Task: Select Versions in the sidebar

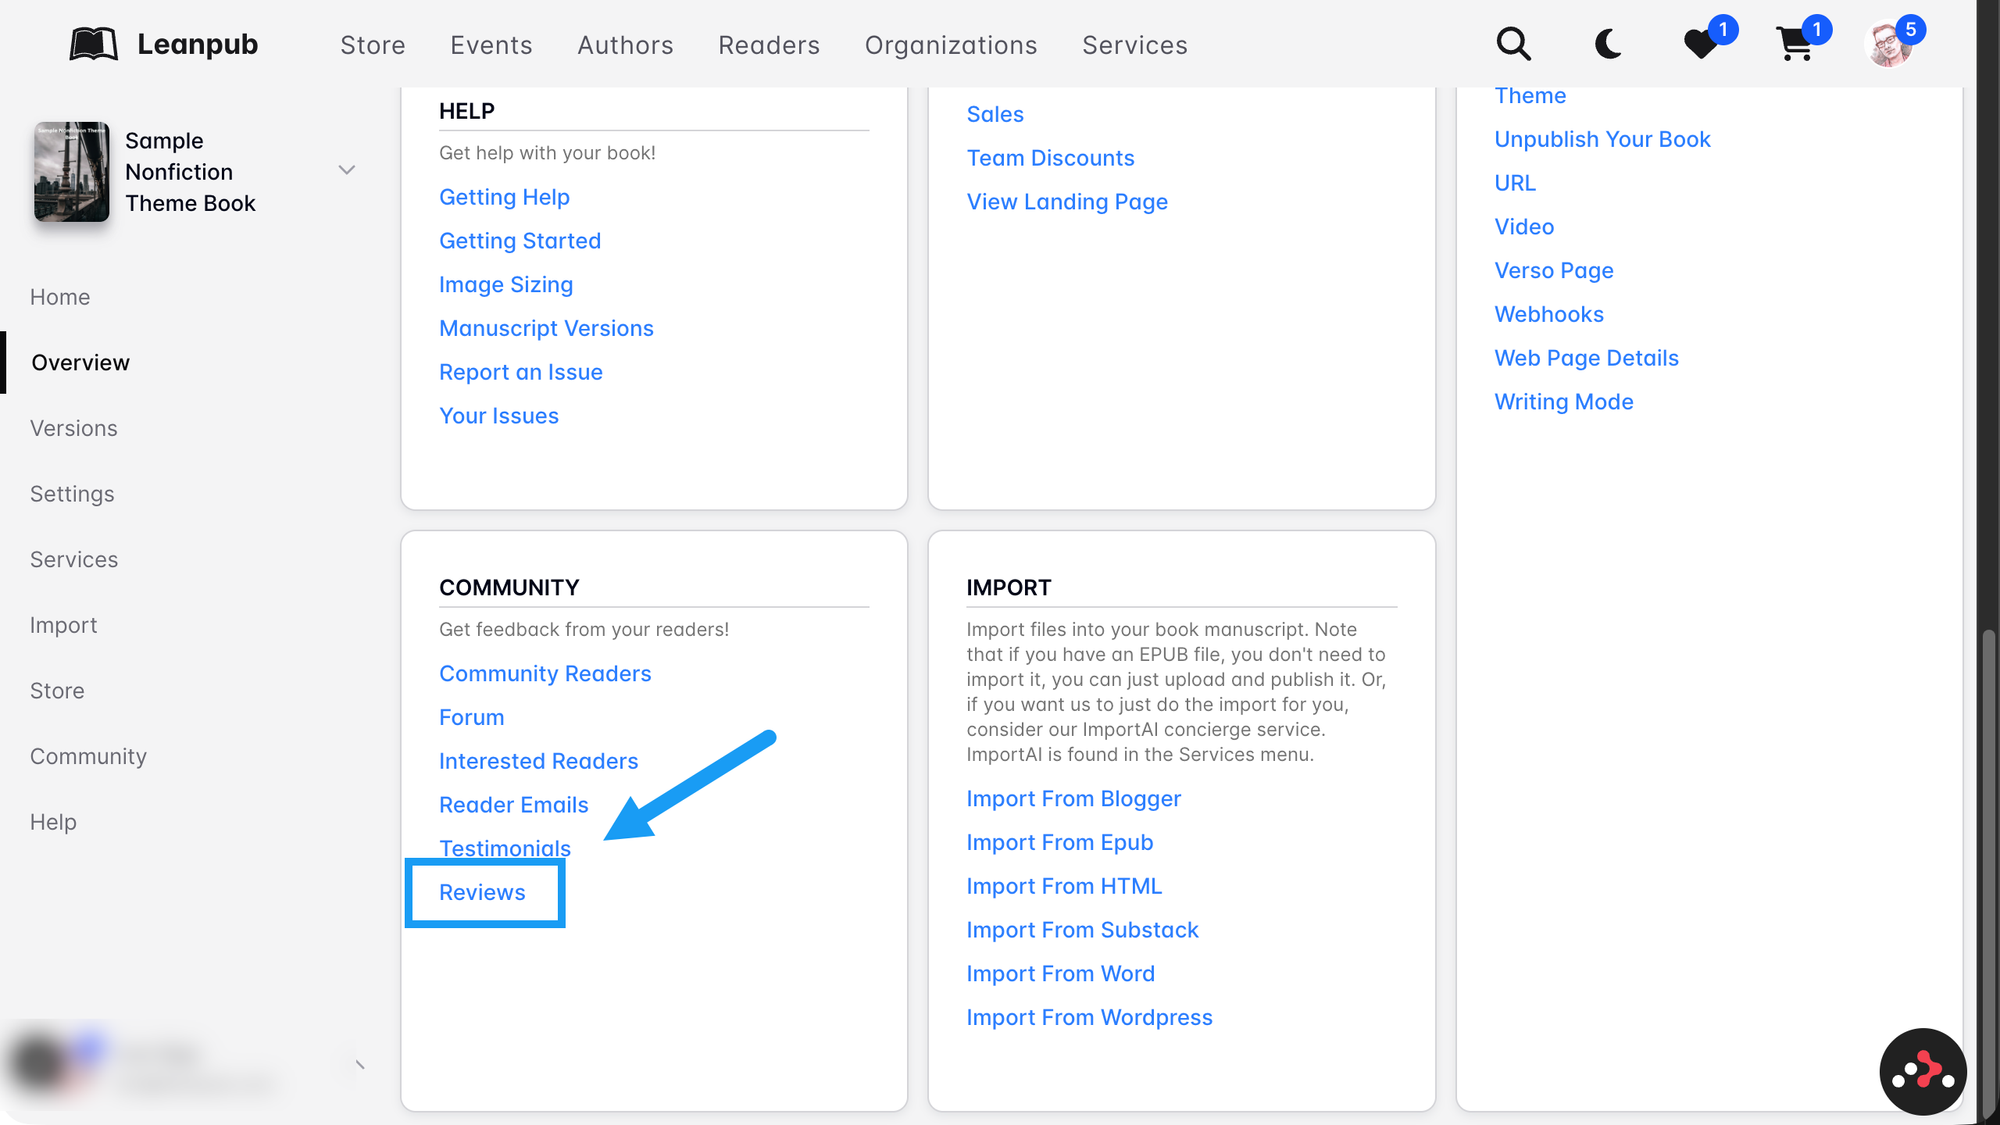Action: (74, 428)
